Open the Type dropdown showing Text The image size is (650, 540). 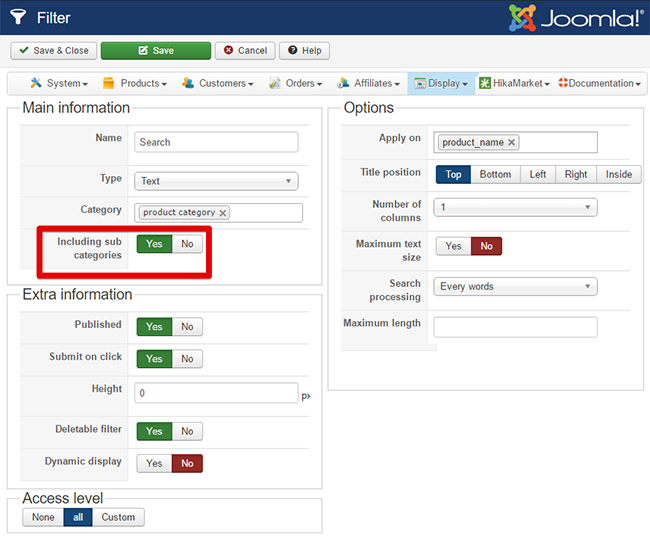click(216, 181)
